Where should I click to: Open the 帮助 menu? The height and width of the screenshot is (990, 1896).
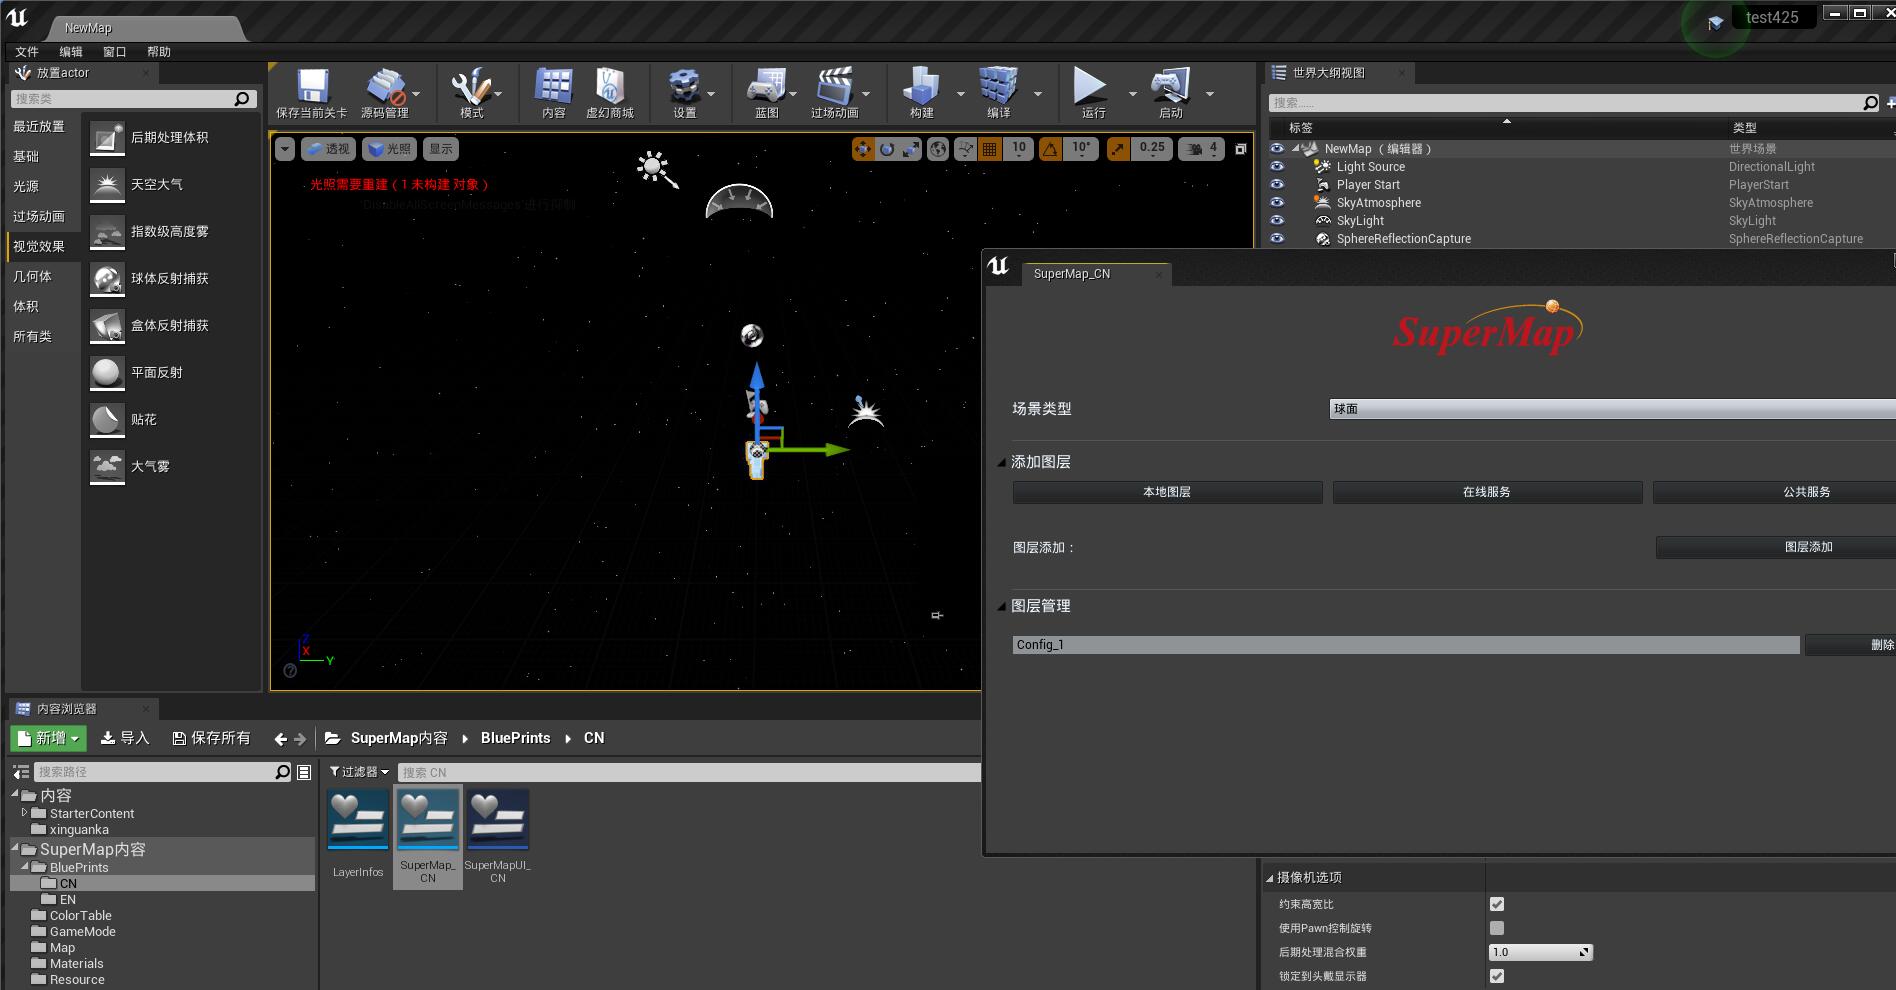(159, 52)
